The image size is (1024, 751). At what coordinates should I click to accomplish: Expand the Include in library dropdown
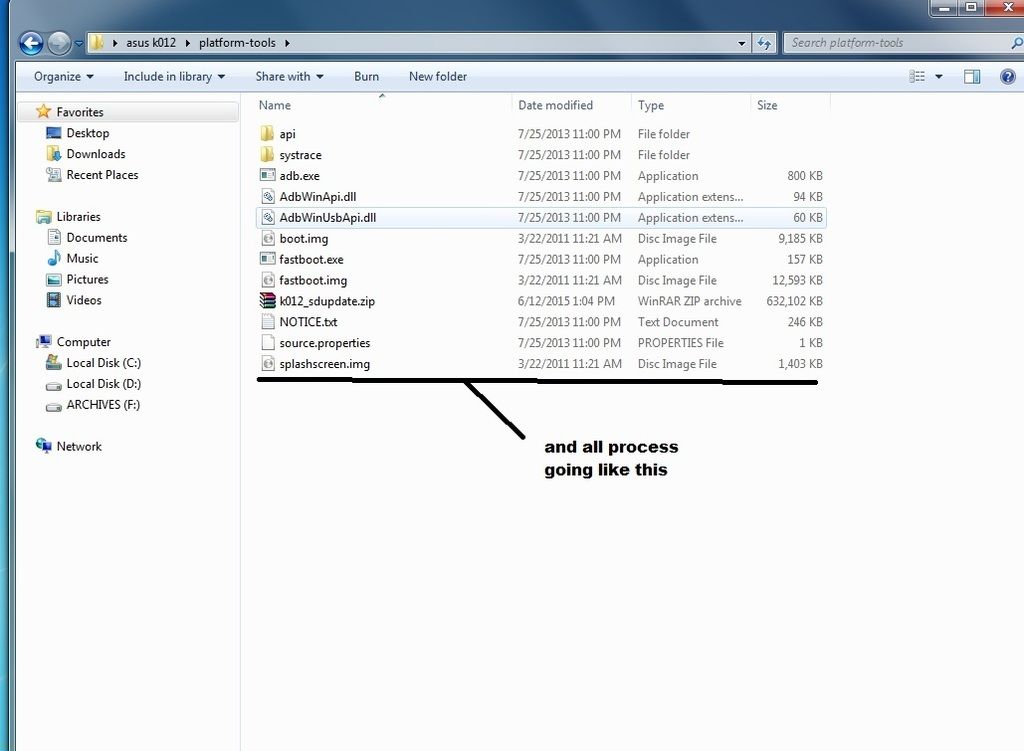pyautogui.click(x=174, y=76)
